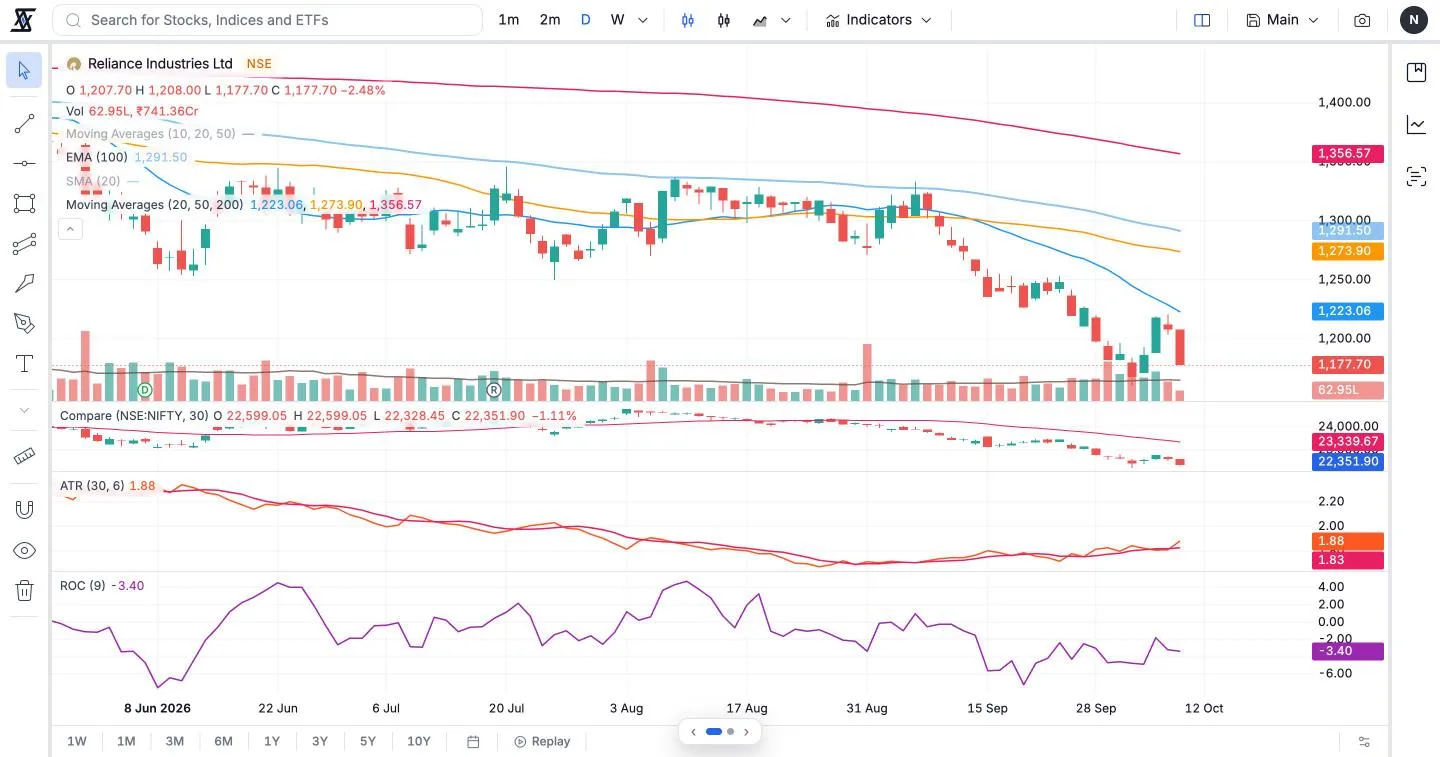This screenshot has height=757, width=1440.
Task: Open the chart analysis panel icon
Action: point(1416,124)
